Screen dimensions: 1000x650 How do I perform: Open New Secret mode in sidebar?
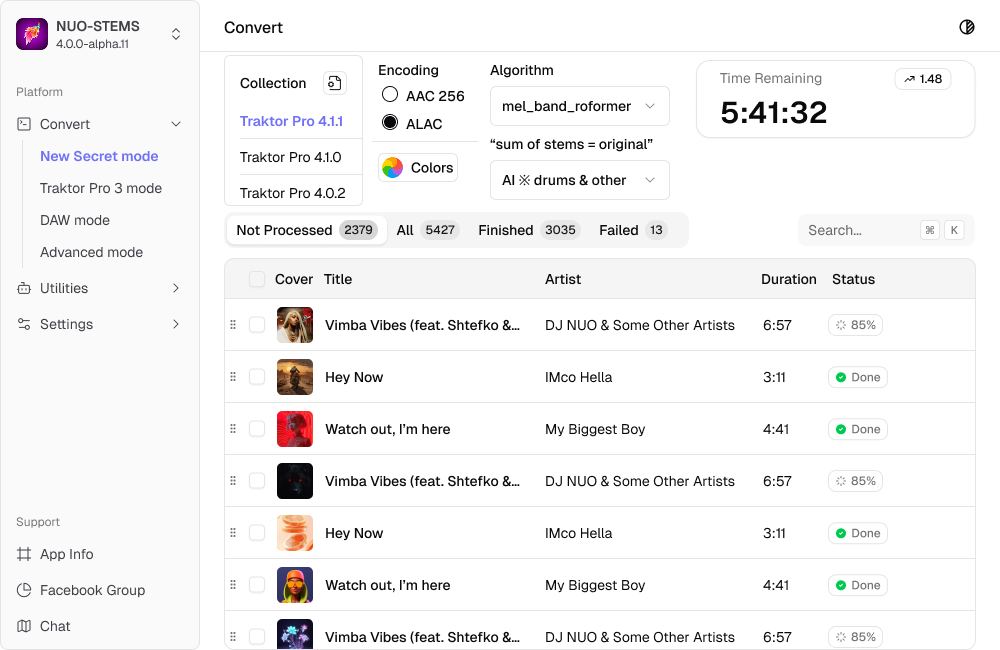[x=99, y=156]
